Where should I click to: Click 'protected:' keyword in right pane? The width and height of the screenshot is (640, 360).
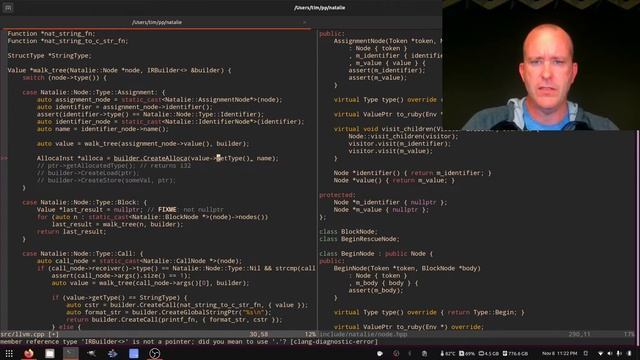click(338, 195)
